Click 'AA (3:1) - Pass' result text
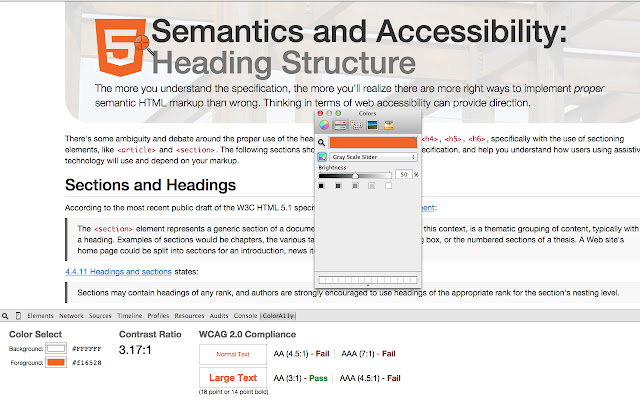640x400 pixels. click(300, 378)
